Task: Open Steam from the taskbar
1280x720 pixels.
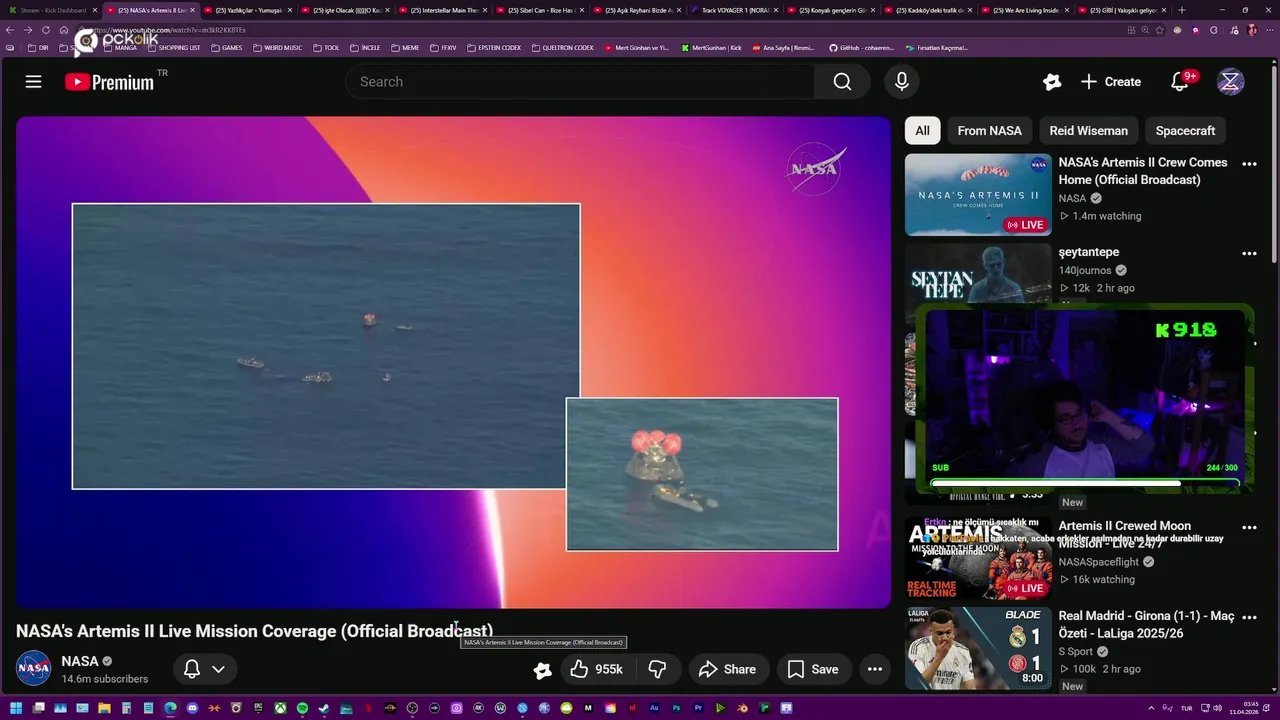Action: point(324,708)
